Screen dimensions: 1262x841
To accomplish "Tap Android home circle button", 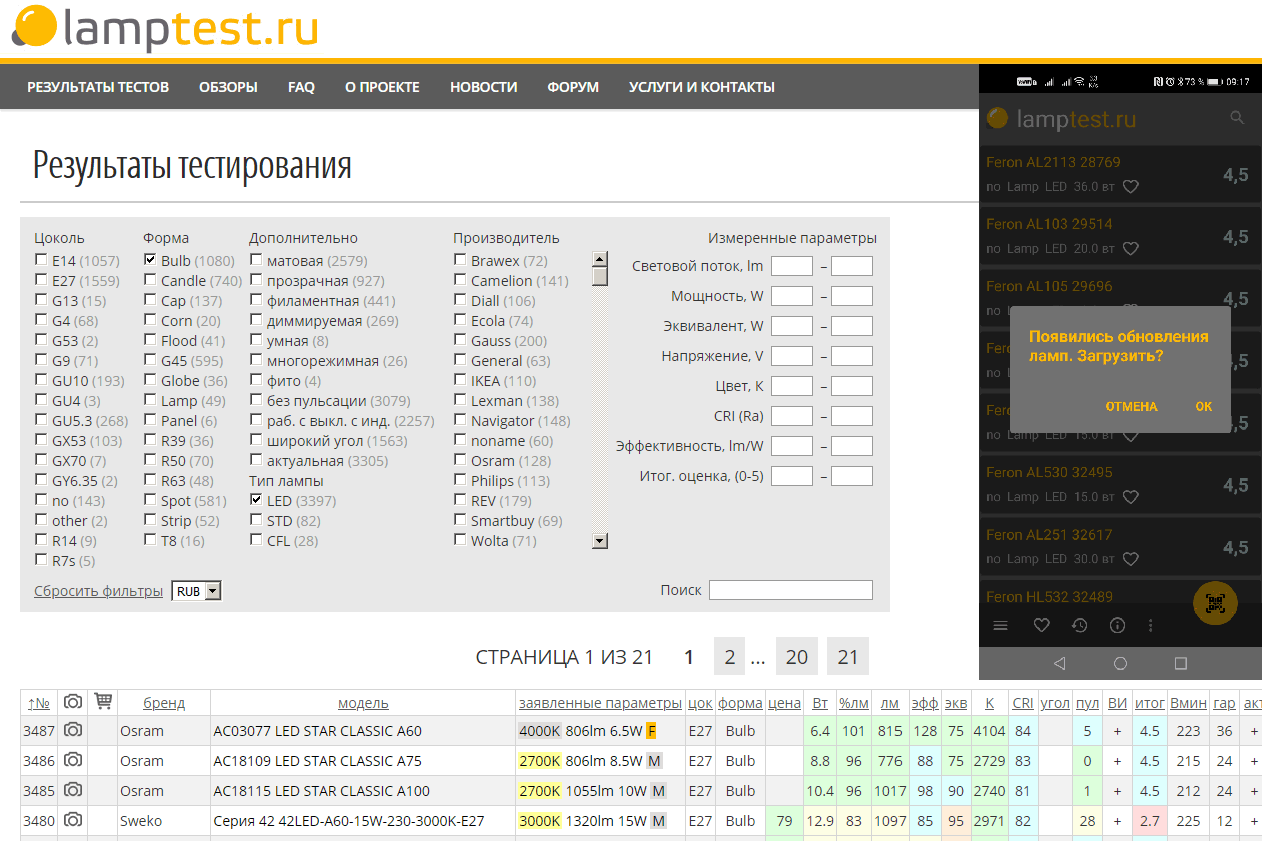I will pos(1120,663).
